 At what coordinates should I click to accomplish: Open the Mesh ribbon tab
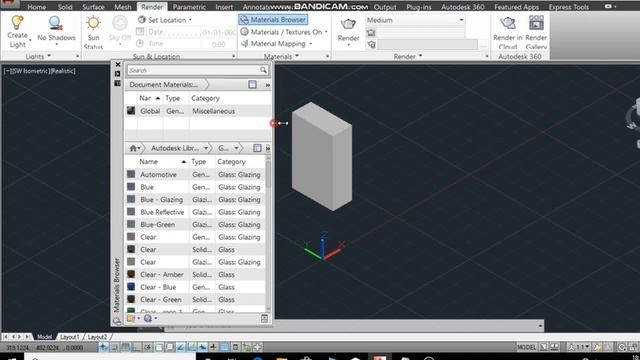click(x=122, y=7)
